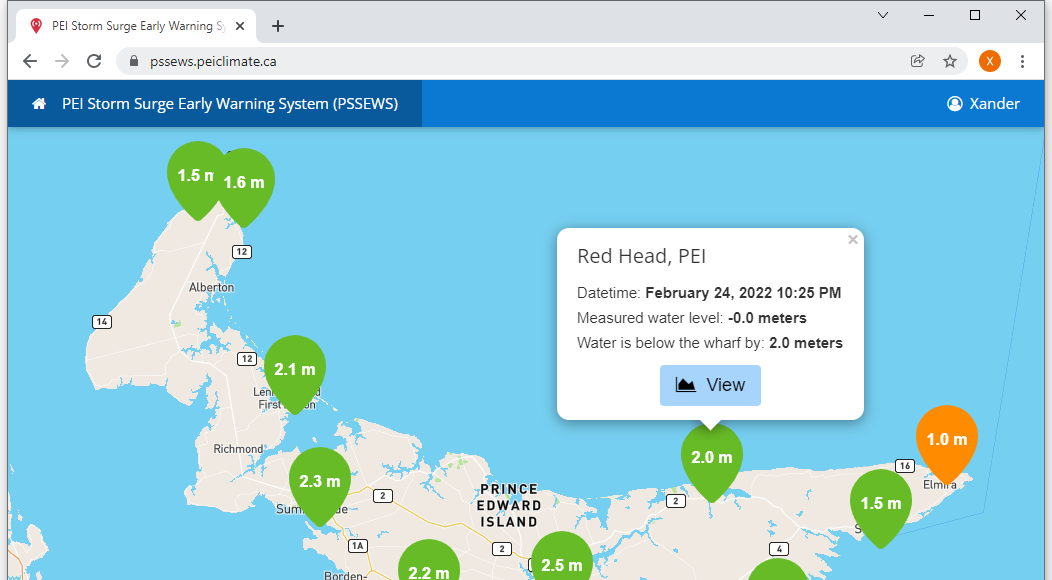Close the Red Head, PEI popup
This screenshot has height=580, width=1052.
click(852, 240)
